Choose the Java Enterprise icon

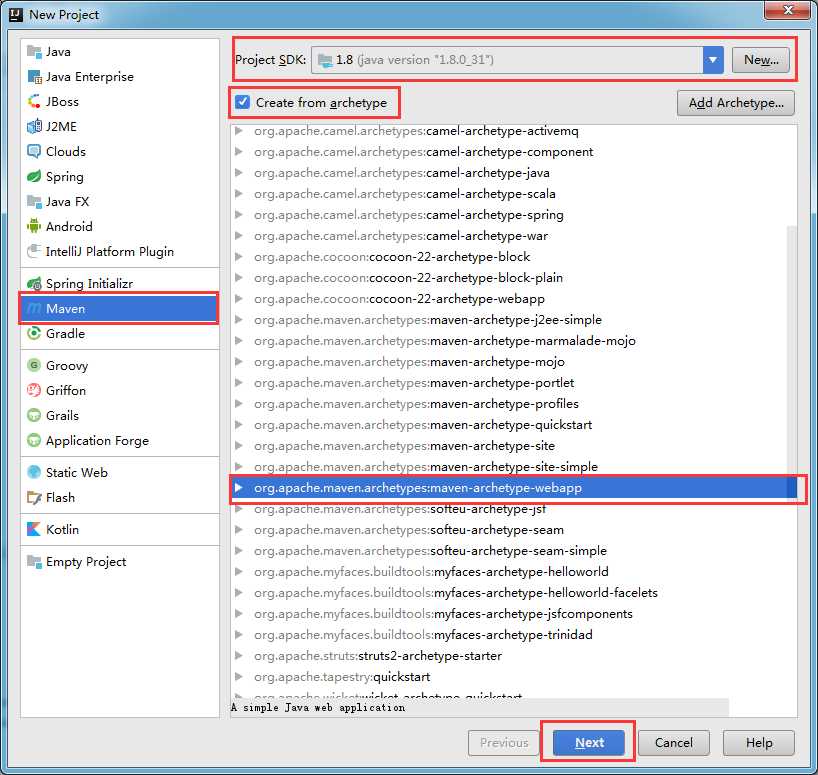tap(34, 77)
